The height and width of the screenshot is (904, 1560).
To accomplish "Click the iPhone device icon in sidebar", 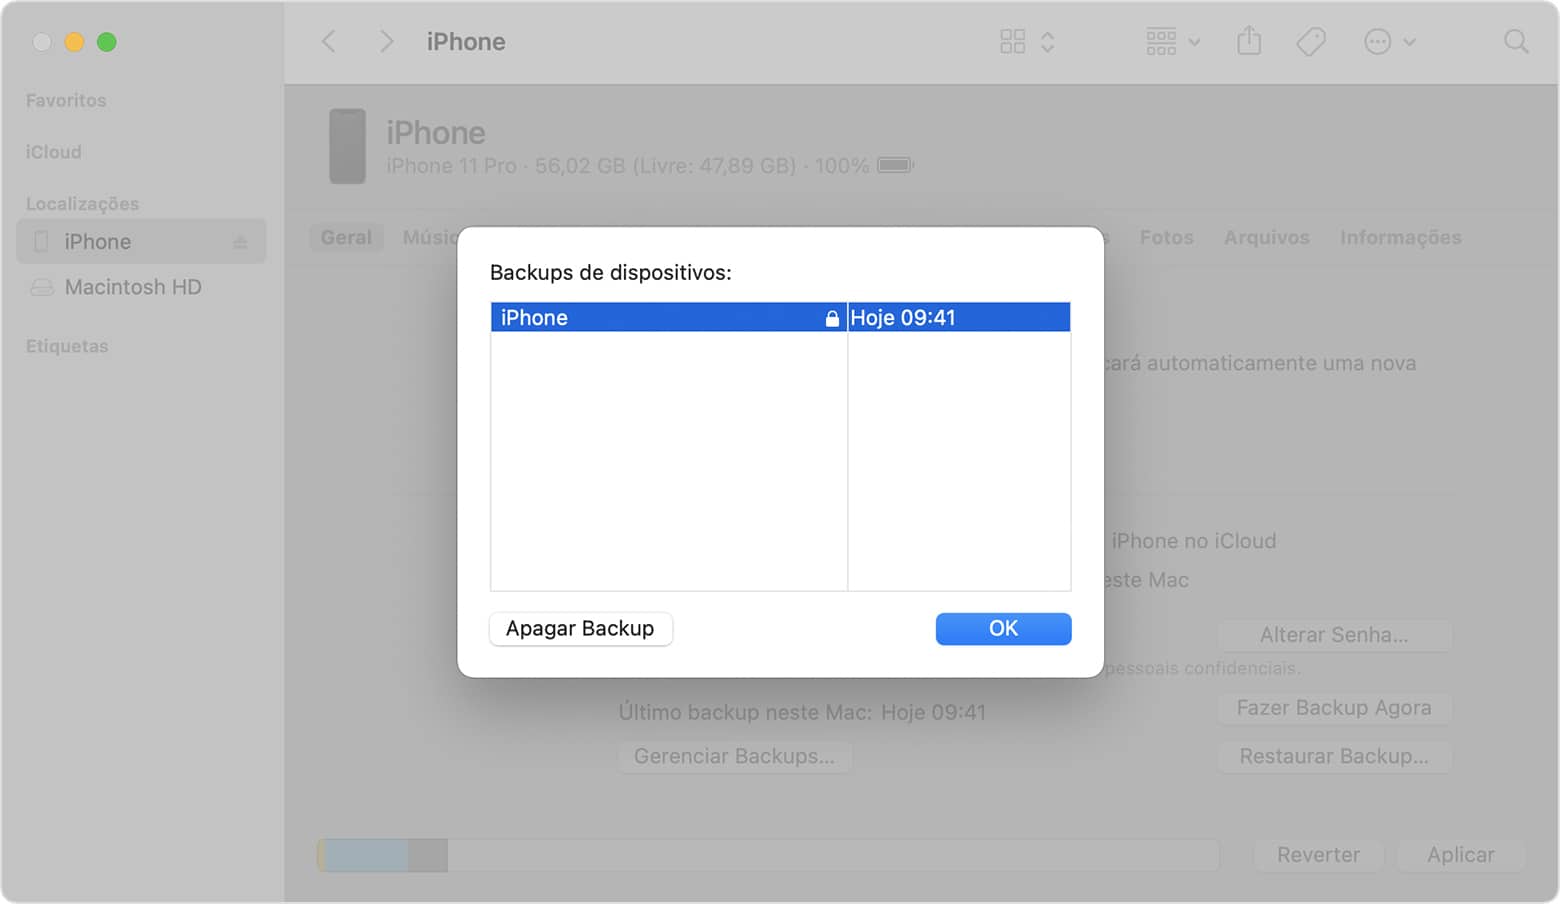I will 41,241.
